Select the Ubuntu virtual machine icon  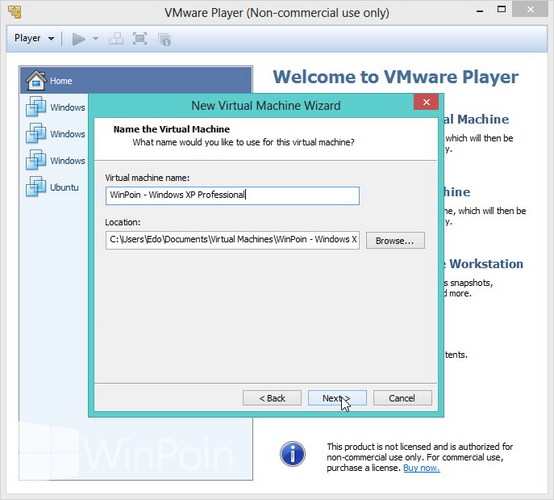click(36, 186)
